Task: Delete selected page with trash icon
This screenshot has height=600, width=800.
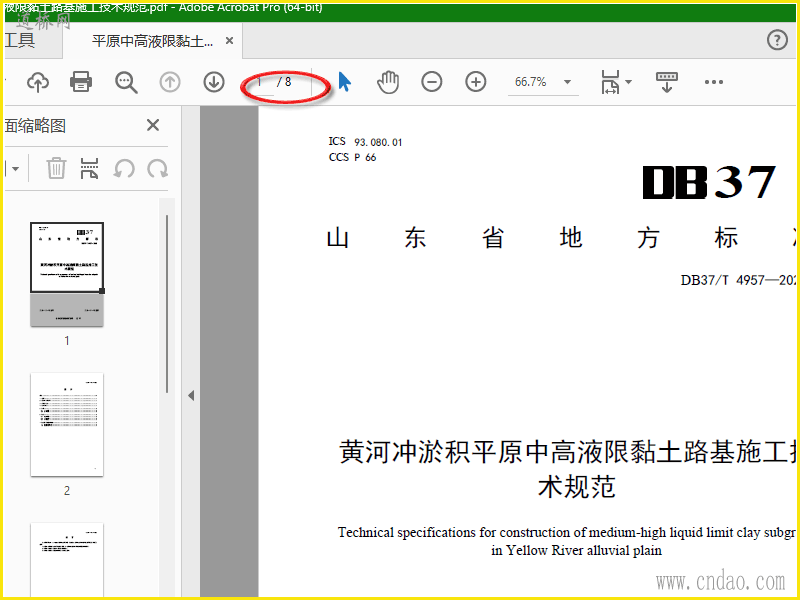Action: 56,168
